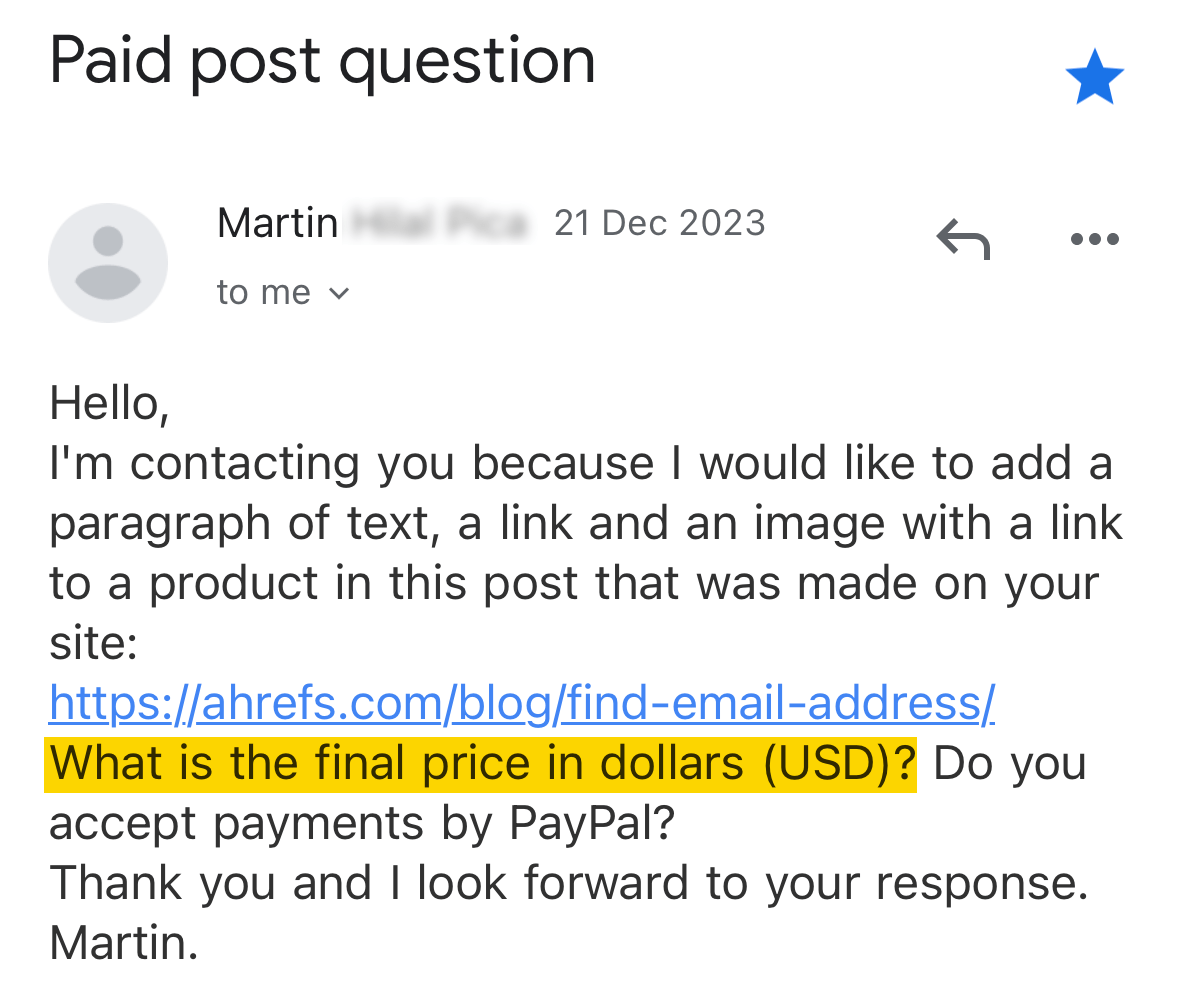Select the sender's circular avatar picture
This screenshot has height=994, width=1179.
(108, 262)
